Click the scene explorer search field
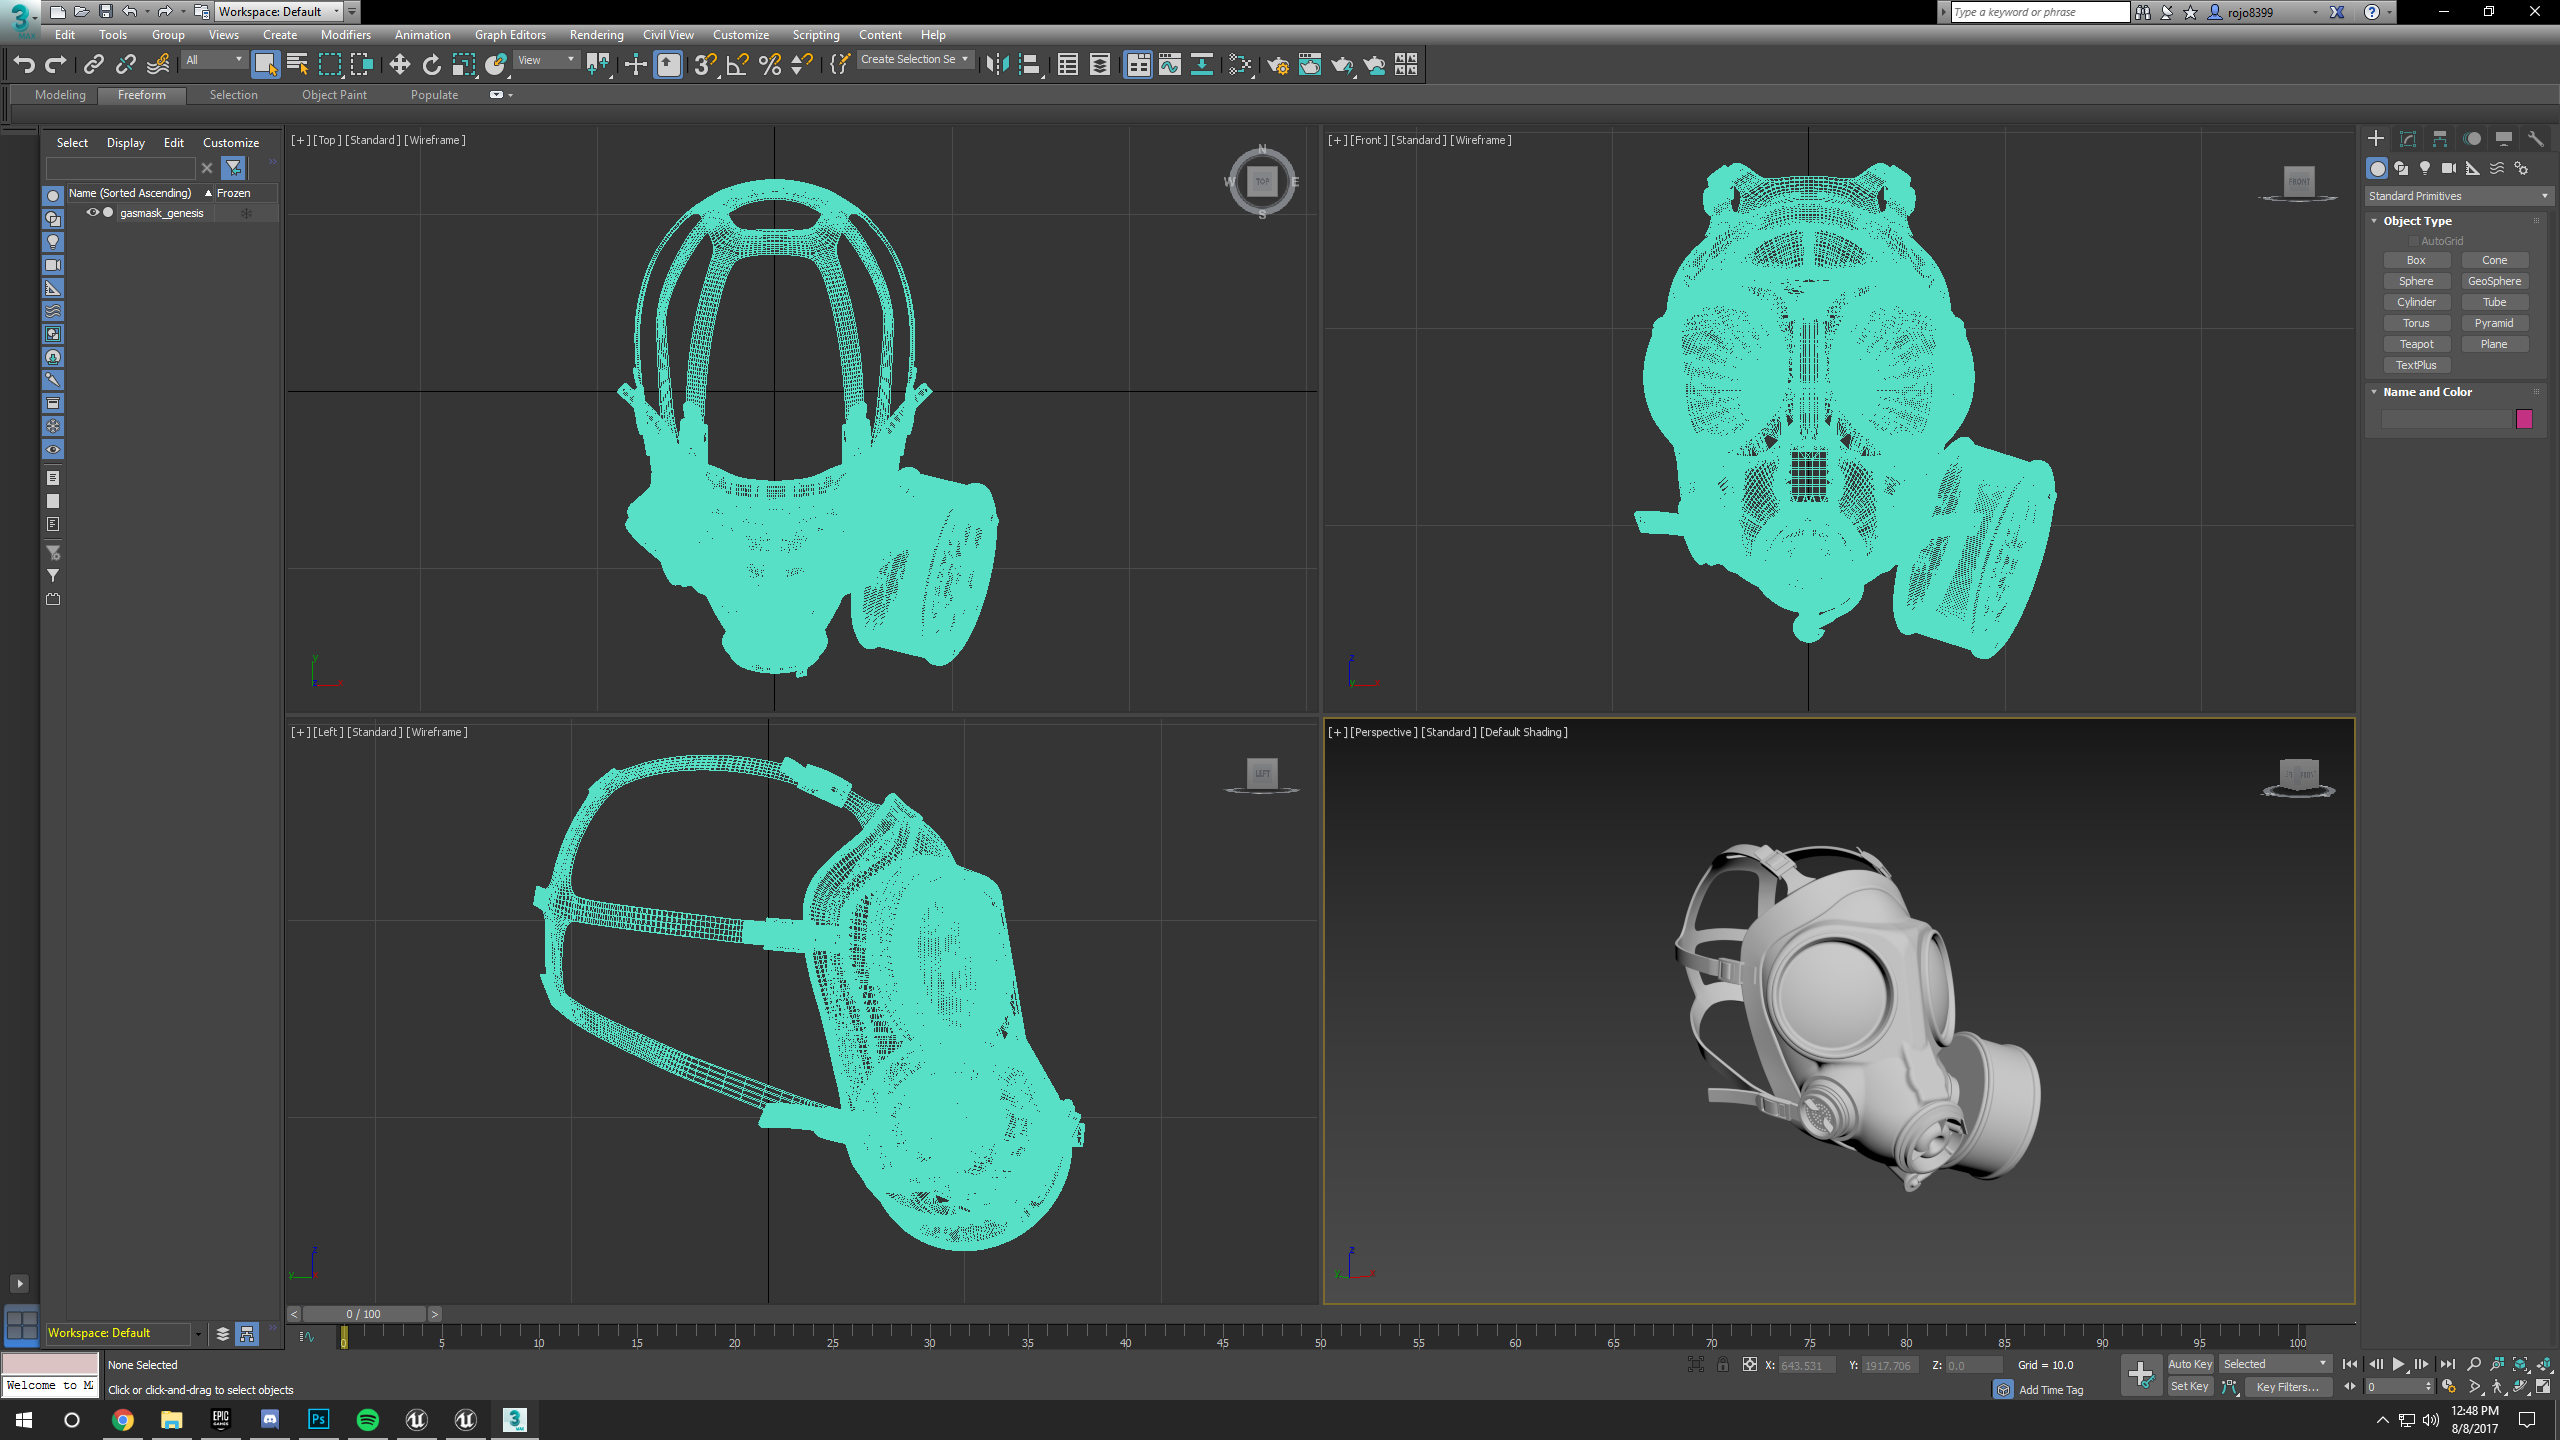The image size is (2560, 1440). coord(121,168)
